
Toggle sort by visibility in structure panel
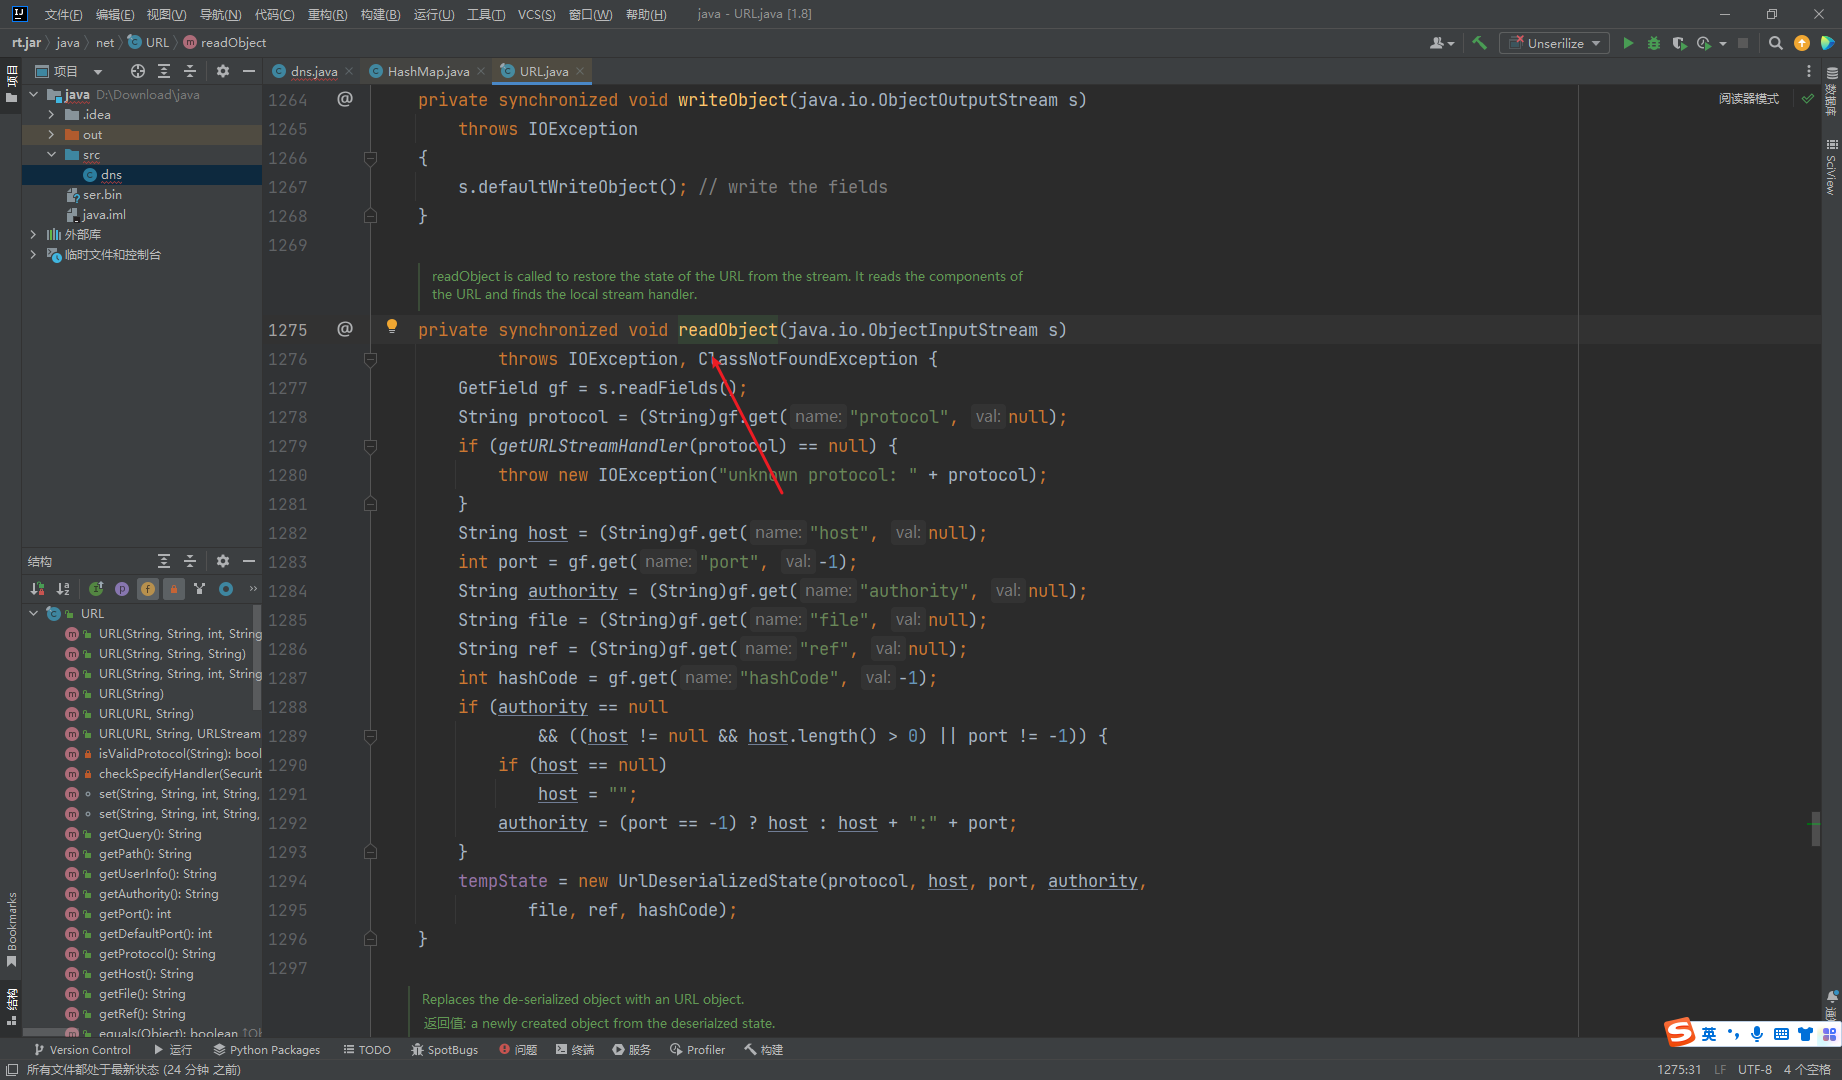click(37, 589)
